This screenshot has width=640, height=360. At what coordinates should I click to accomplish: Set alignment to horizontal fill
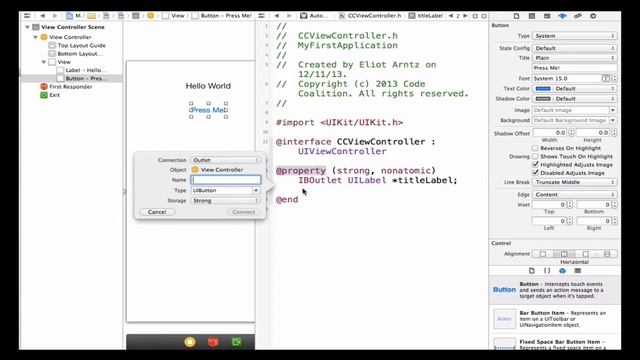click(x=607, y=254)
